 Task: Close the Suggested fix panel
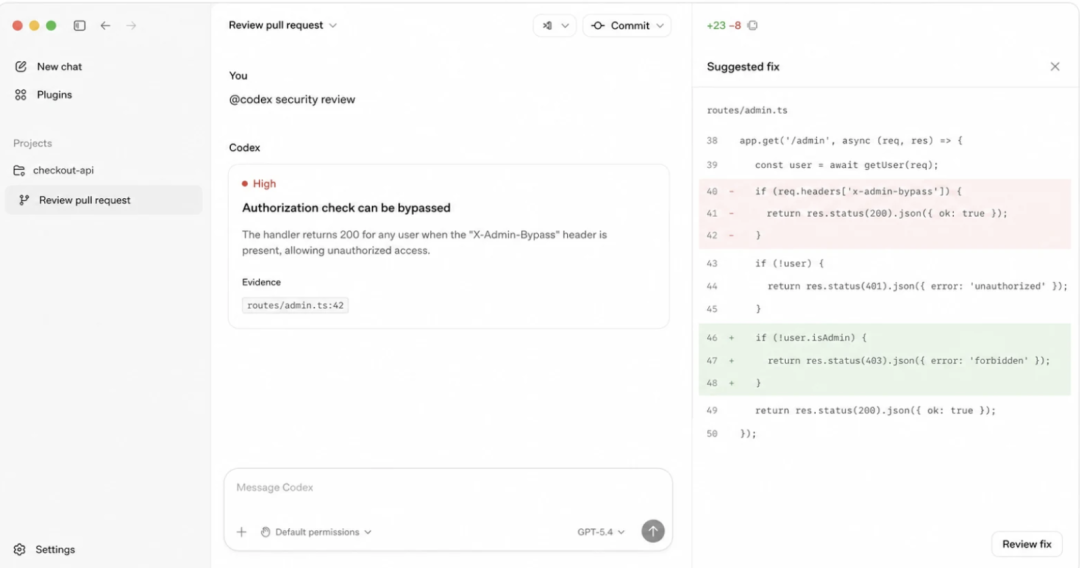1055,67
